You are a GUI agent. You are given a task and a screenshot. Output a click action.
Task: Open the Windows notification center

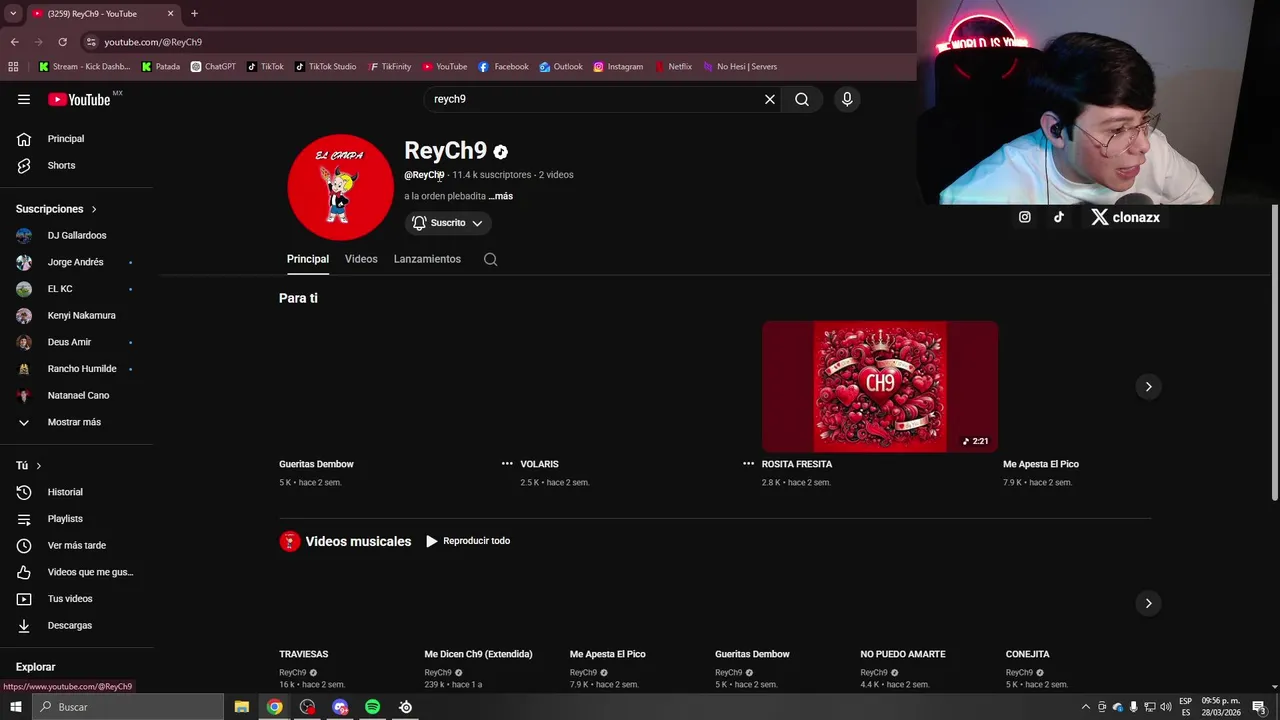pyautogui.click(x=1259, y=707)
